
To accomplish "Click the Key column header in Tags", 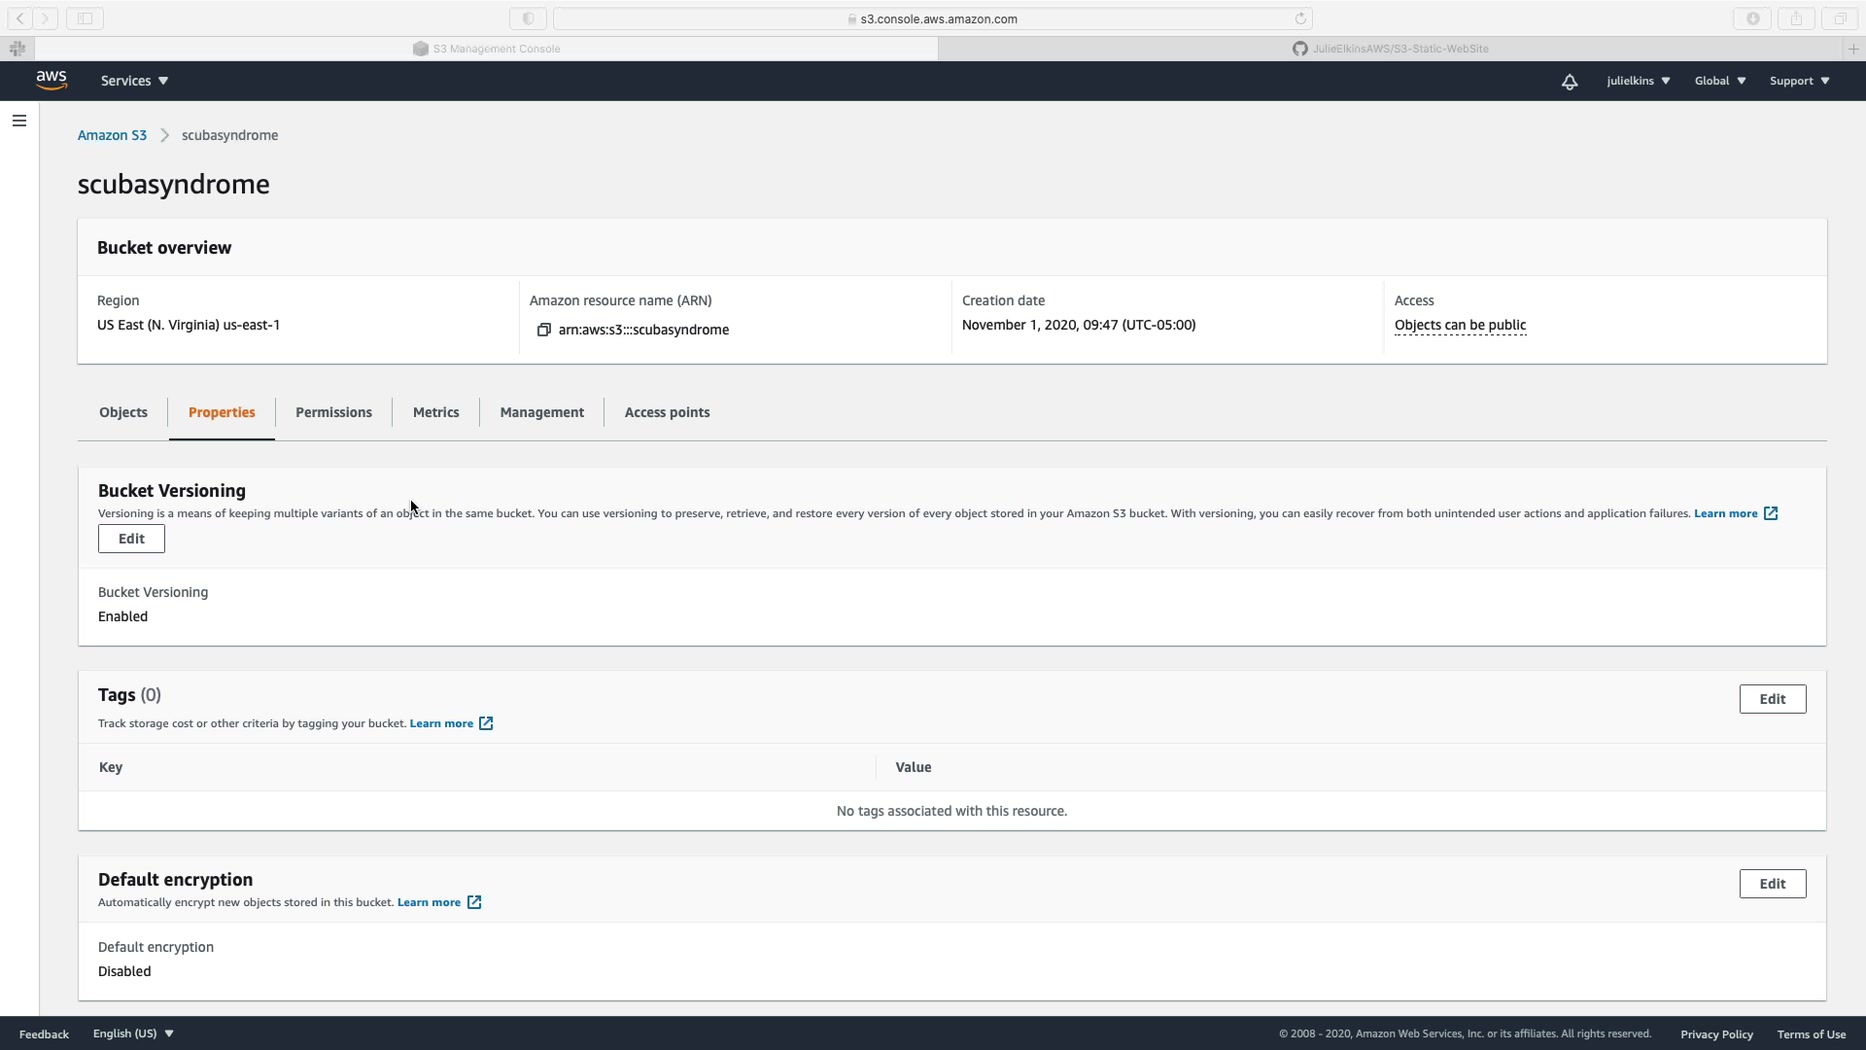I will pos(111,767).
